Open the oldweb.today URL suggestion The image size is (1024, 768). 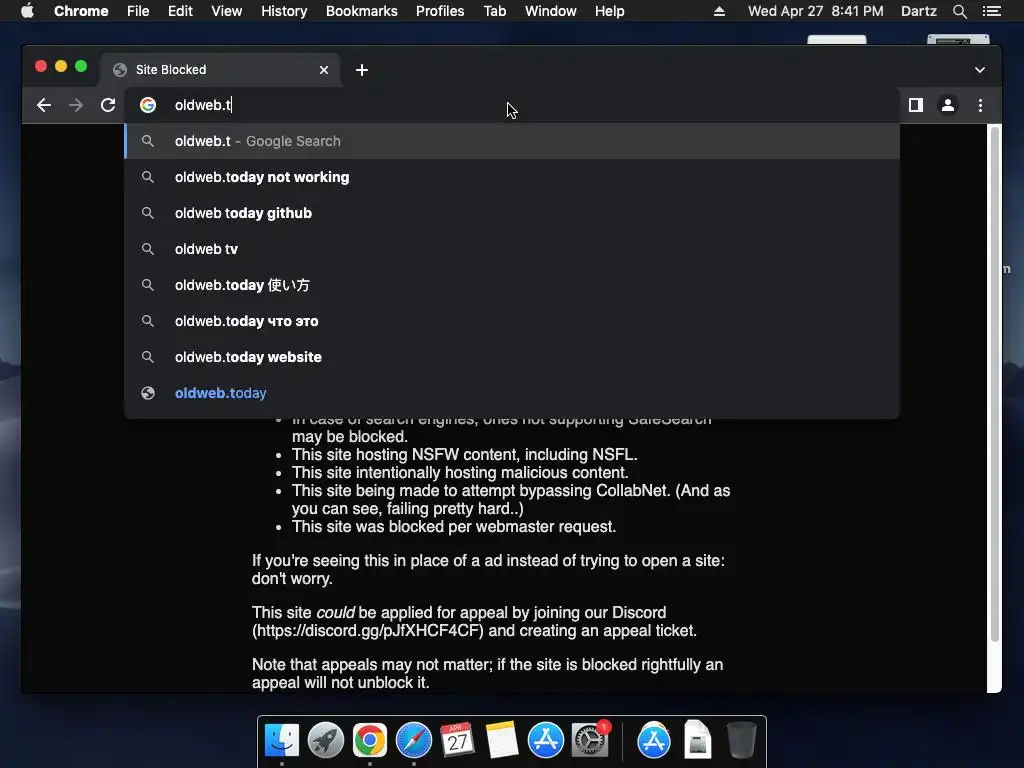(x=512, y=392)
